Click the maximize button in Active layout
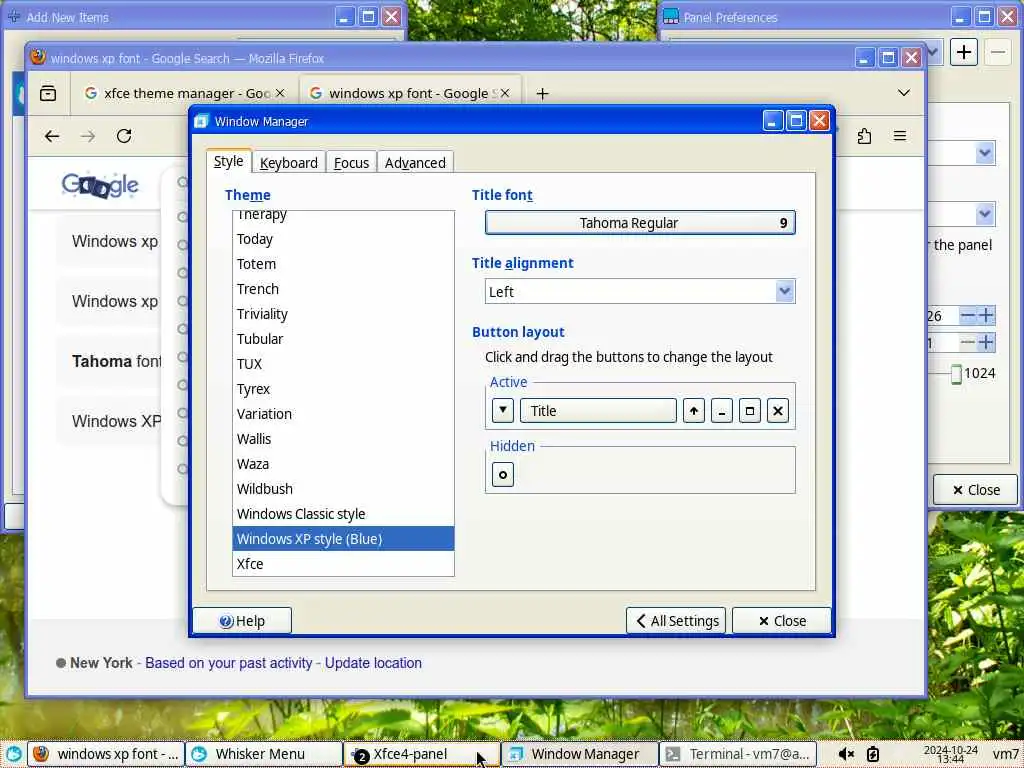The height and width of the screenshot is (768, 1024). tap(750, 411)
